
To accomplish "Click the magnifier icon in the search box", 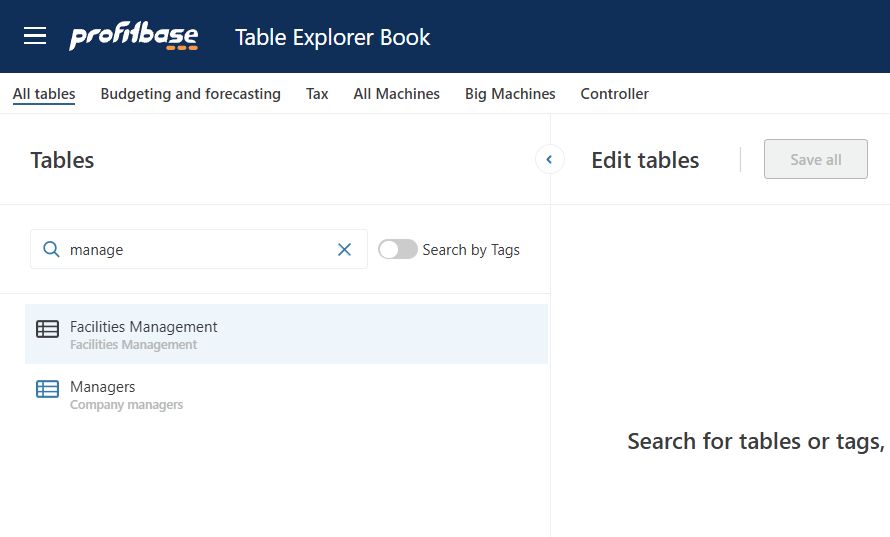I will (x=51, y=250).
